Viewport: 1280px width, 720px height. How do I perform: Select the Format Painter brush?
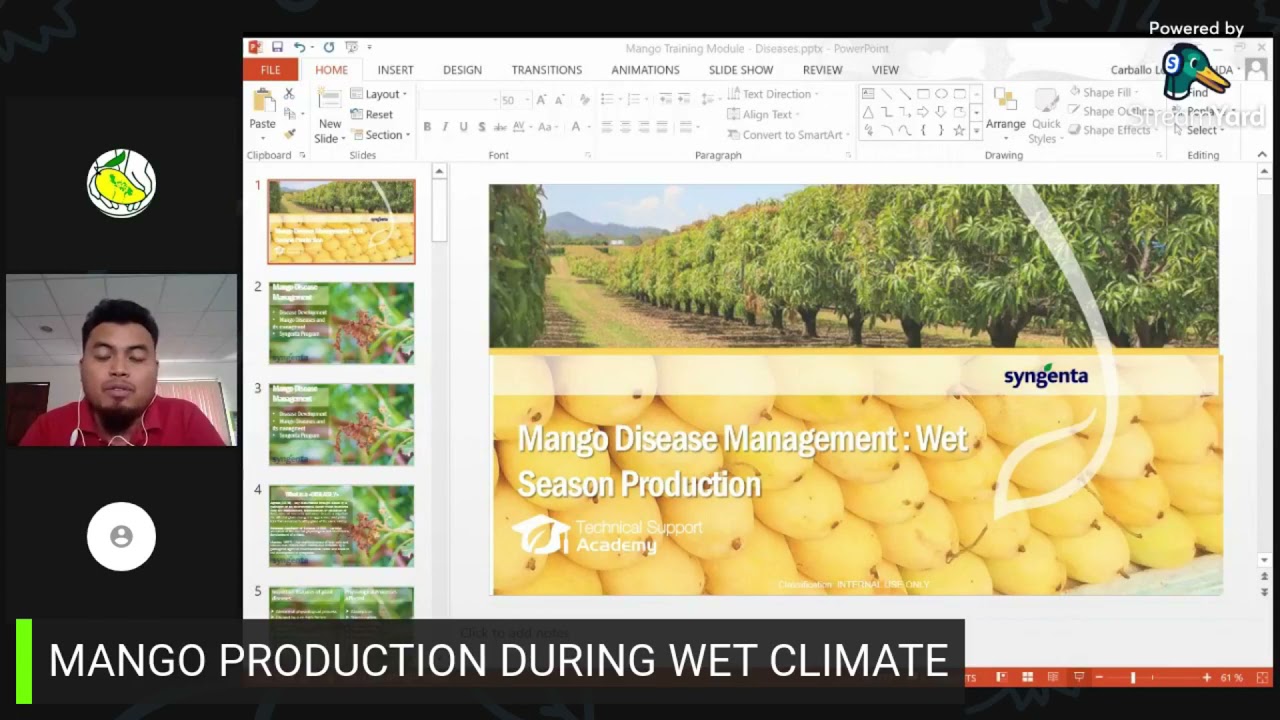(x=289, y=134)
